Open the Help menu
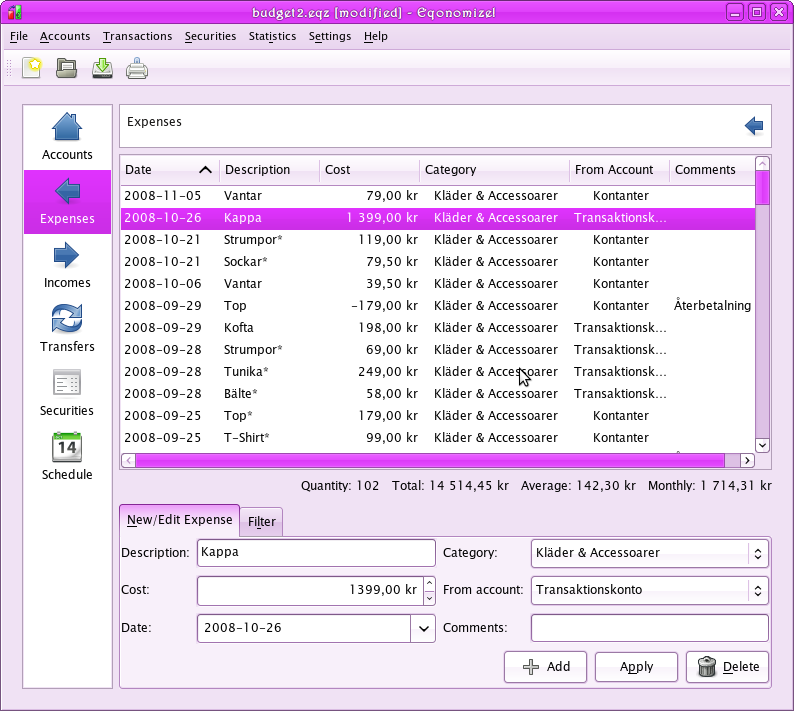The image size is (794, 711). 376,36
